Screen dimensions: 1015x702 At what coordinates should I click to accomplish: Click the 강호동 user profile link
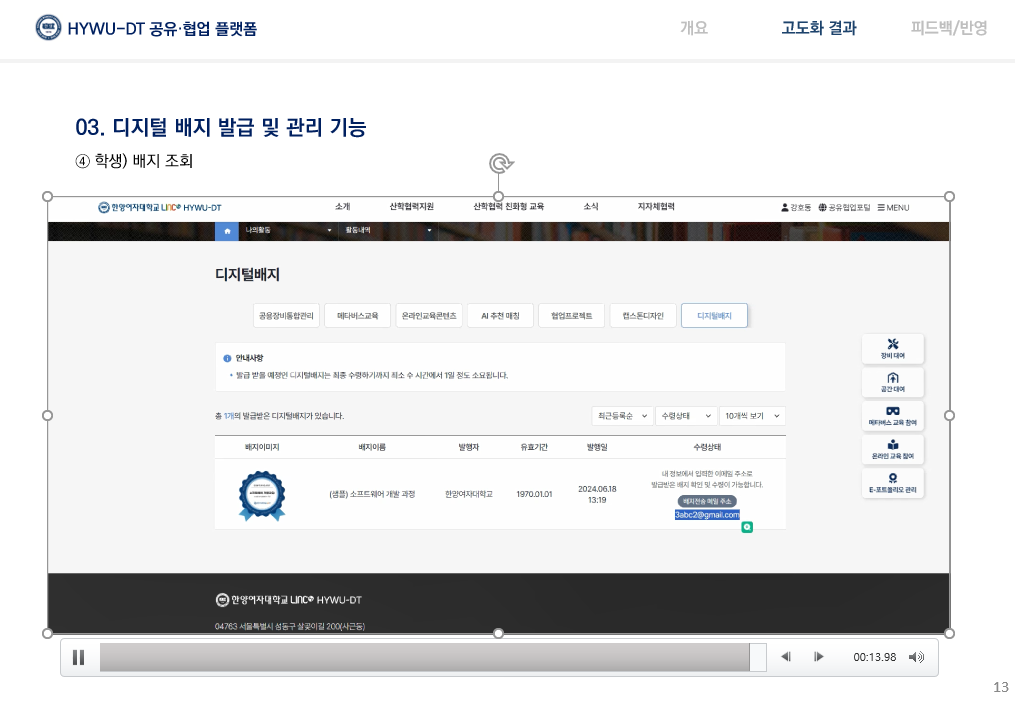tap(796, 208)
